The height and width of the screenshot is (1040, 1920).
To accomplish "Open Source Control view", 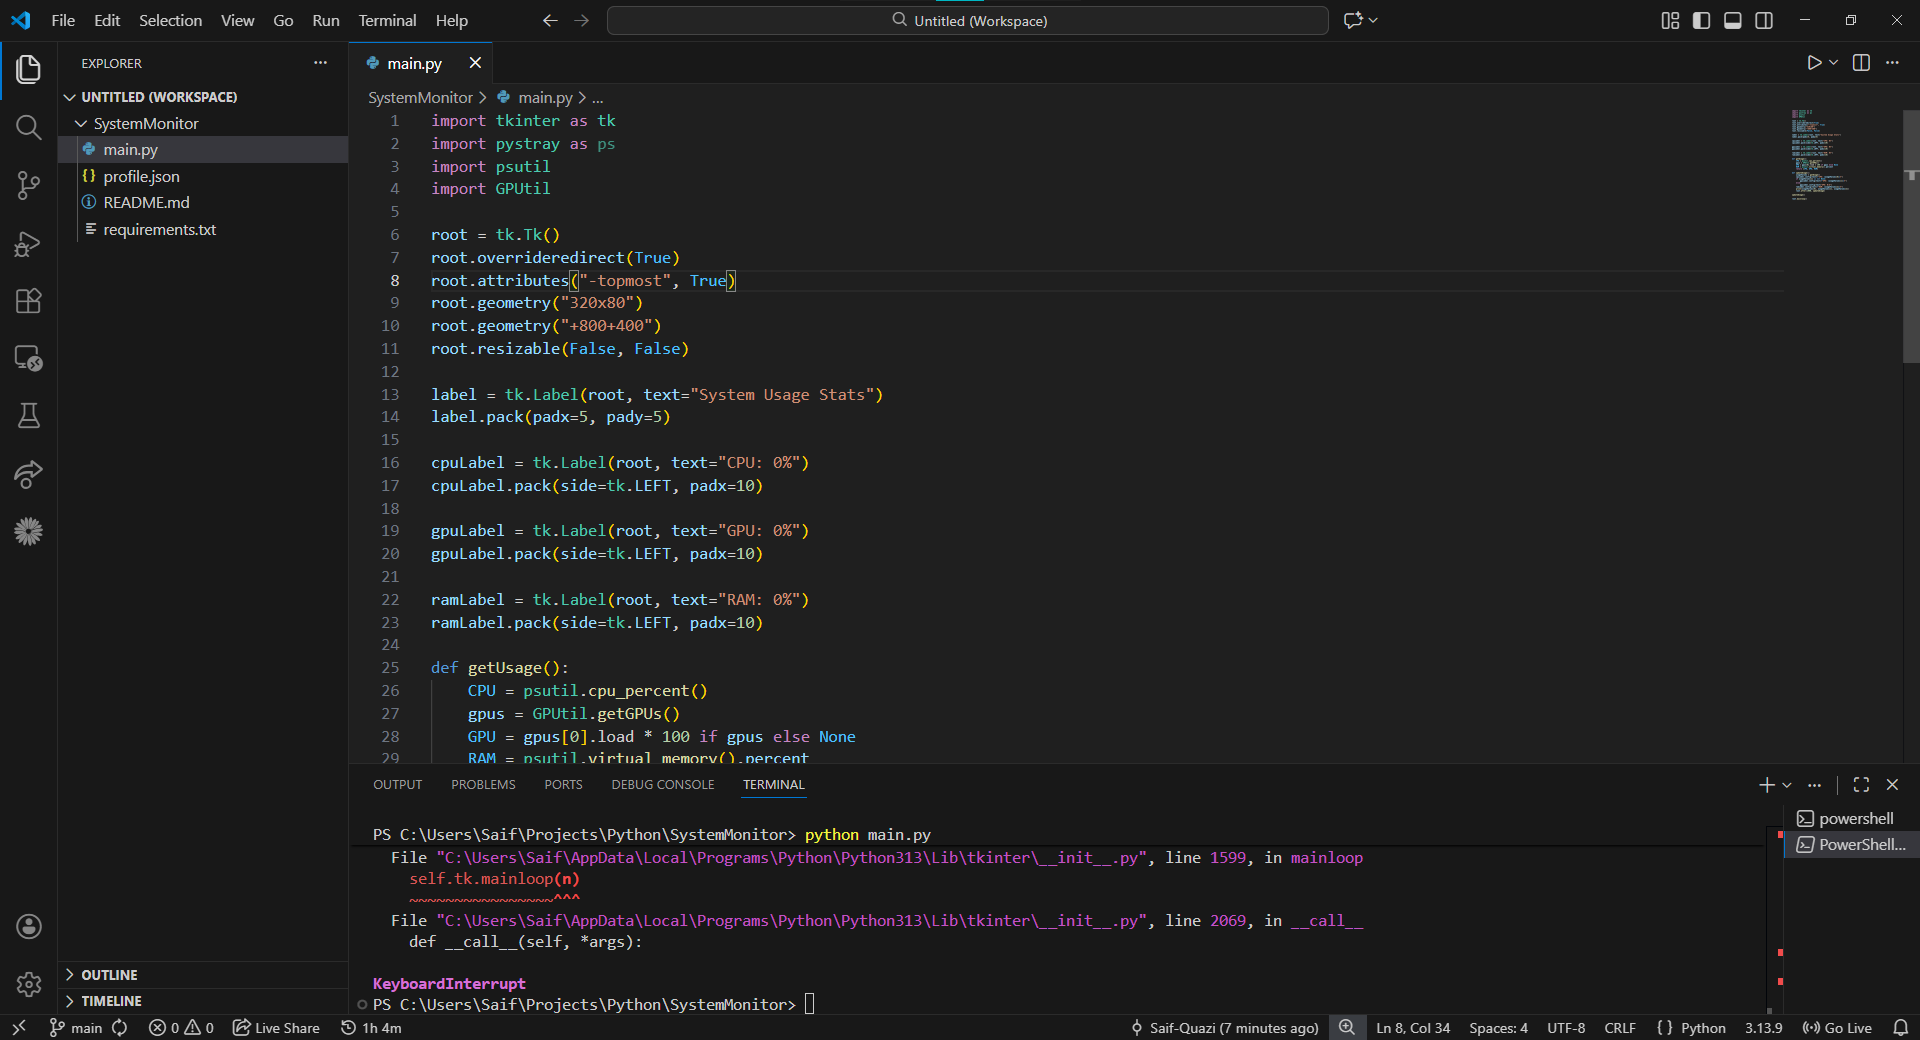I will point(28,185).
